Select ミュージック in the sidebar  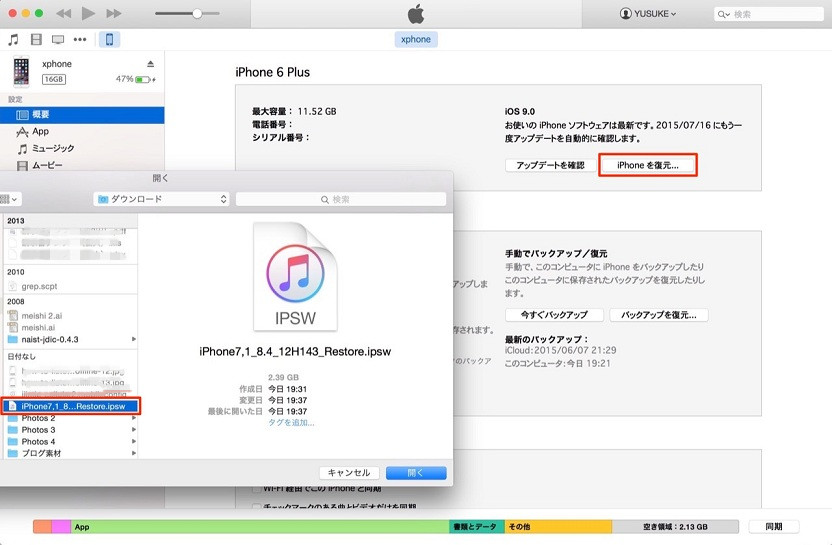pyautogui.click(x=82, y=148)
